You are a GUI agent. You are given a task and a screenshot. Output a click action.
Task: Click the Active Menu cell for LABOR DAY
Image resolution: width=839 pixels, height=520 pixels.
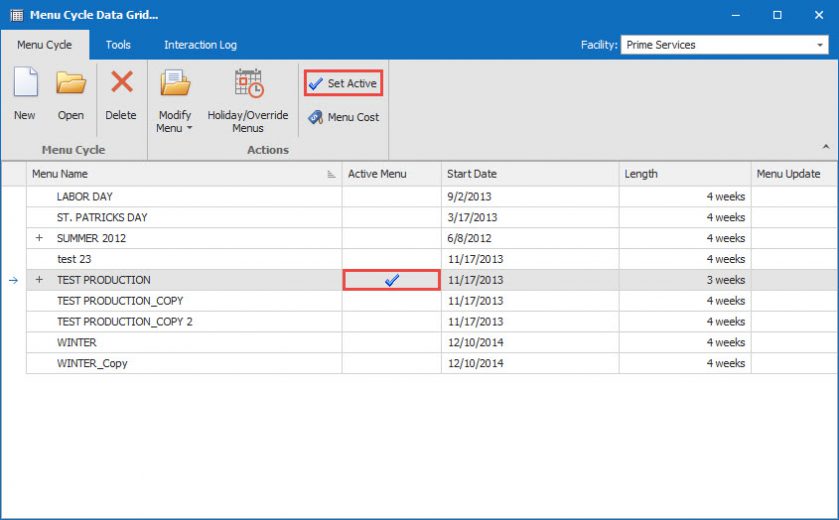click(391, 197)
